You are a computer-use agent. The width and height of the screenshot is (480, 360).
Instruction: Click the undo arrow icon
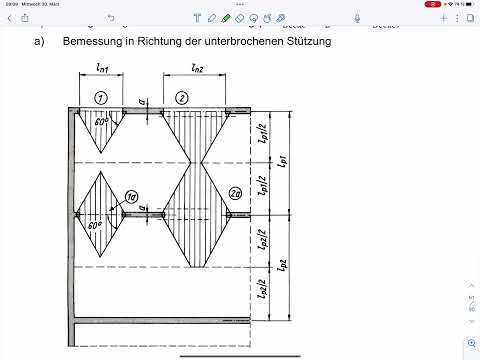tap(111, 18)
